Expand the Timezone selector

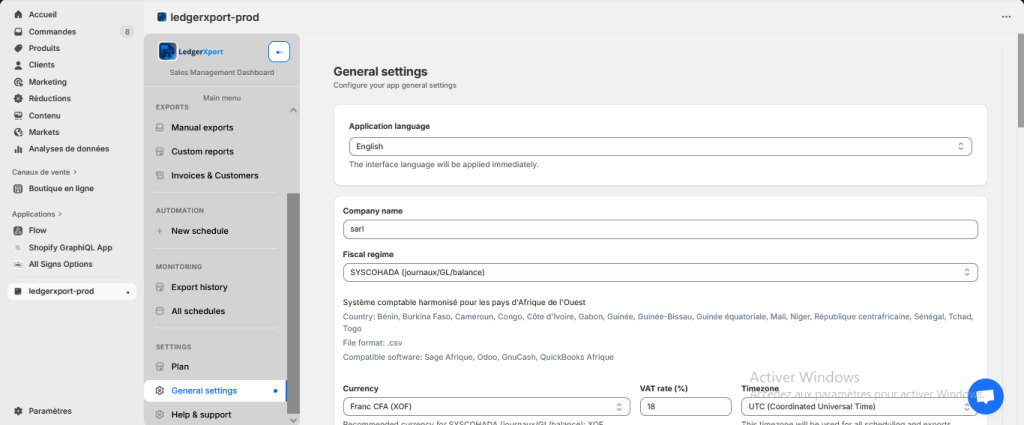click(858, 407)
